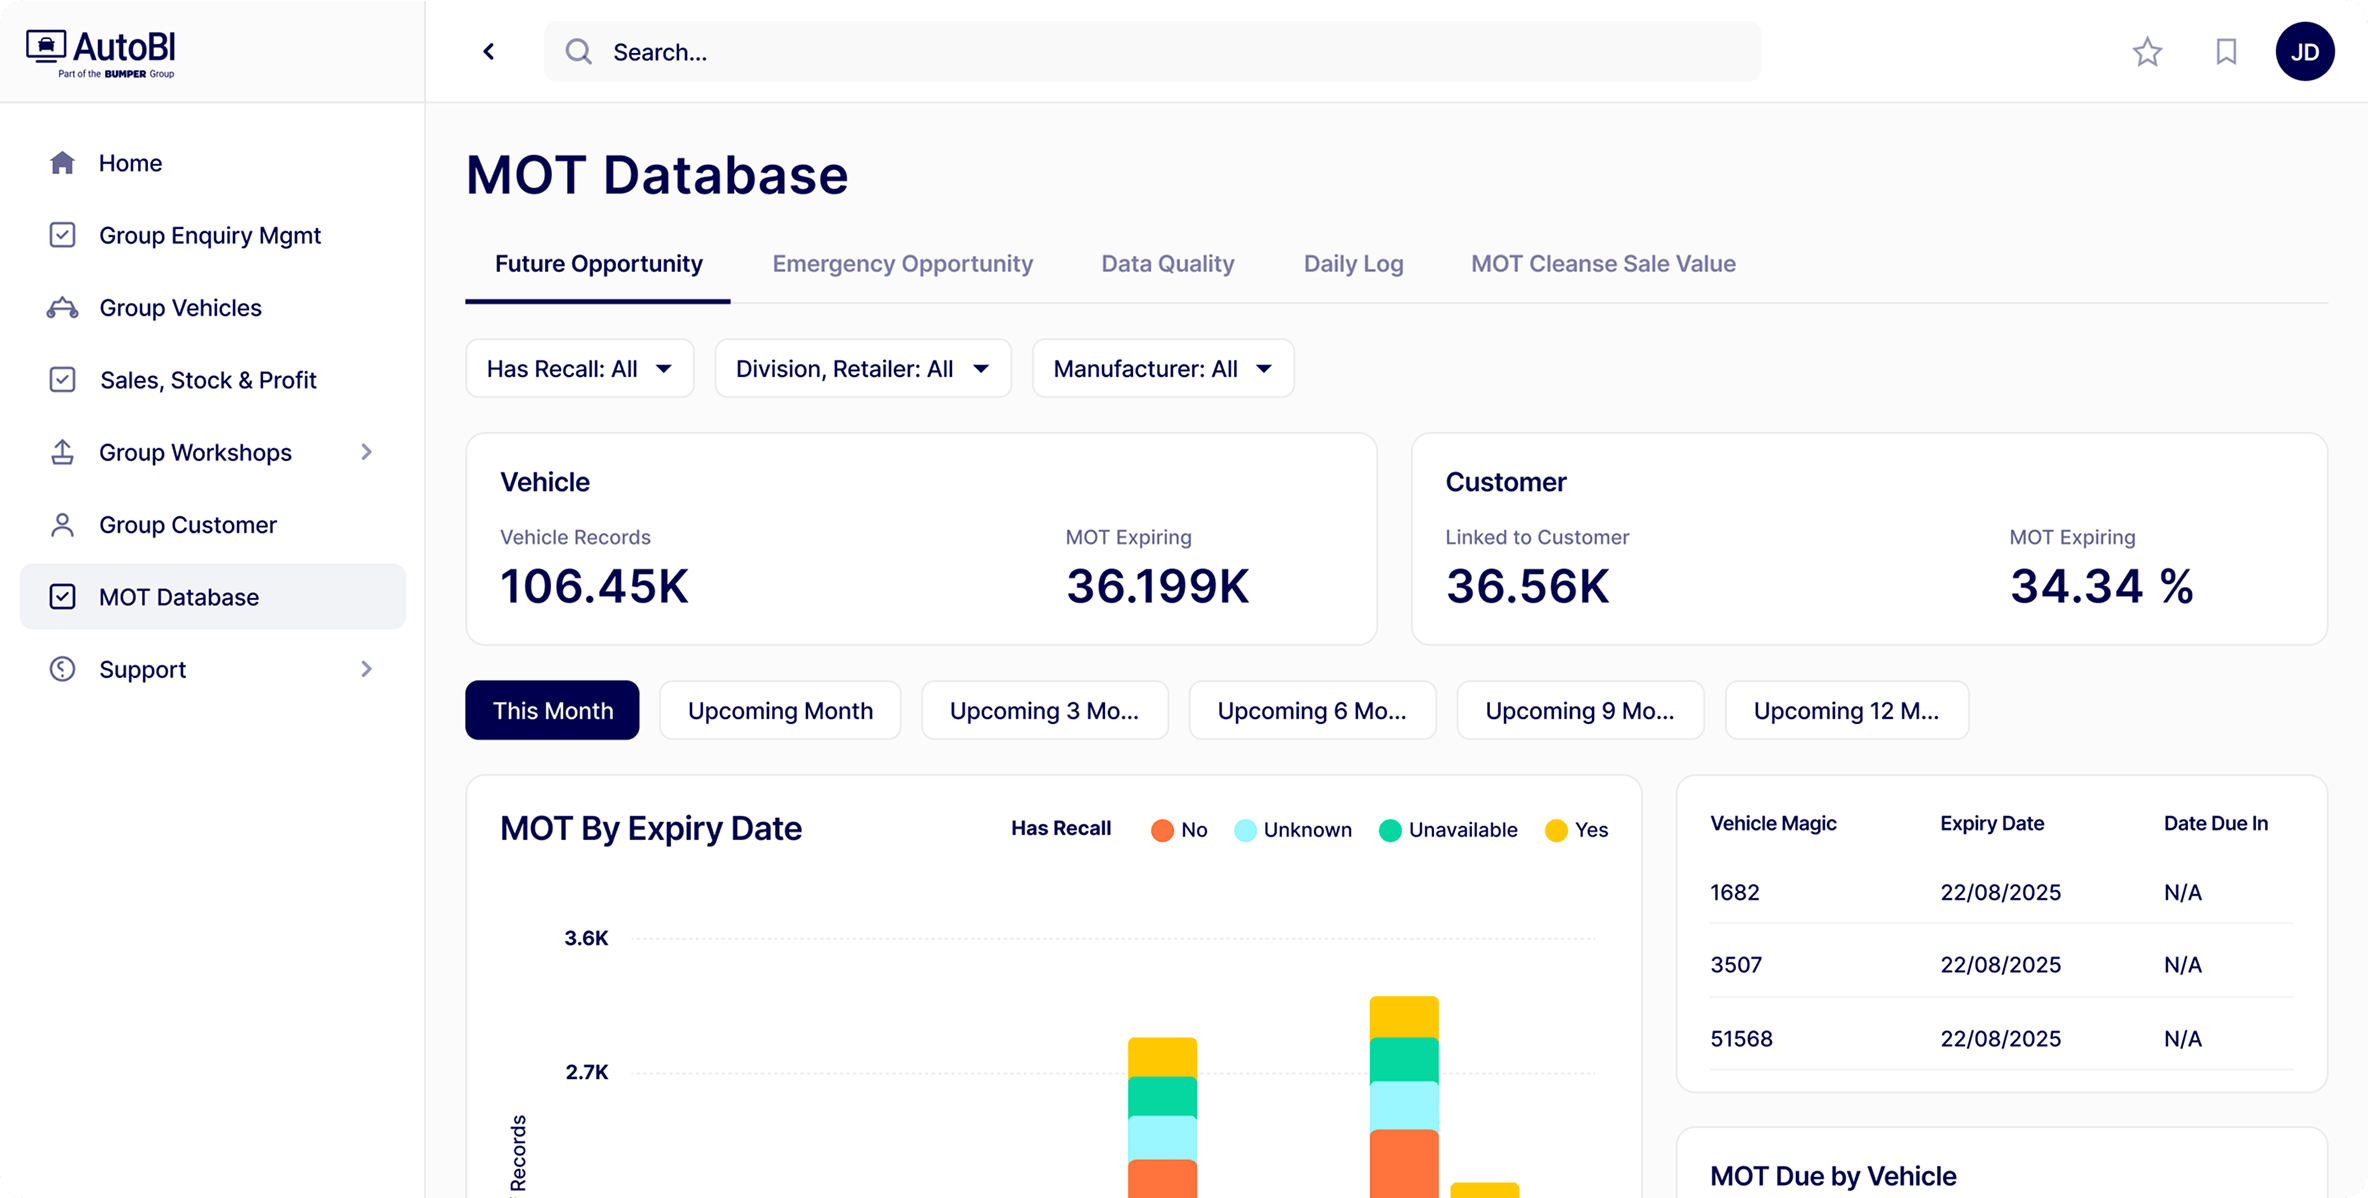The width and height of the screenshot is (2368, 1198).
Task: Open the Data Quality tab
Action: [1167, 264]
